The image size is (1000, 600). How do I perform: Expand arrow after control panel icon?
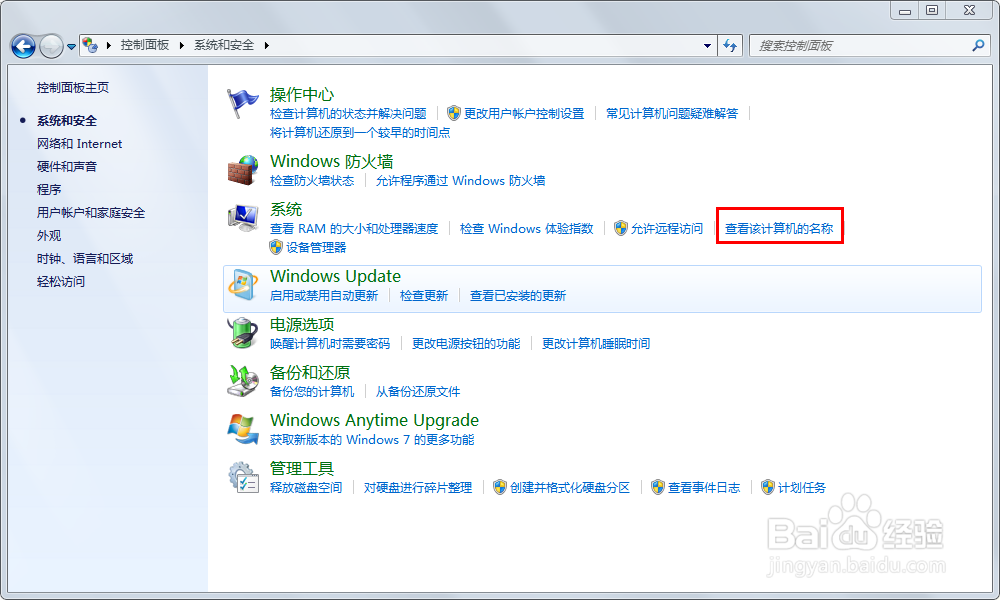[x=108, y=45]
